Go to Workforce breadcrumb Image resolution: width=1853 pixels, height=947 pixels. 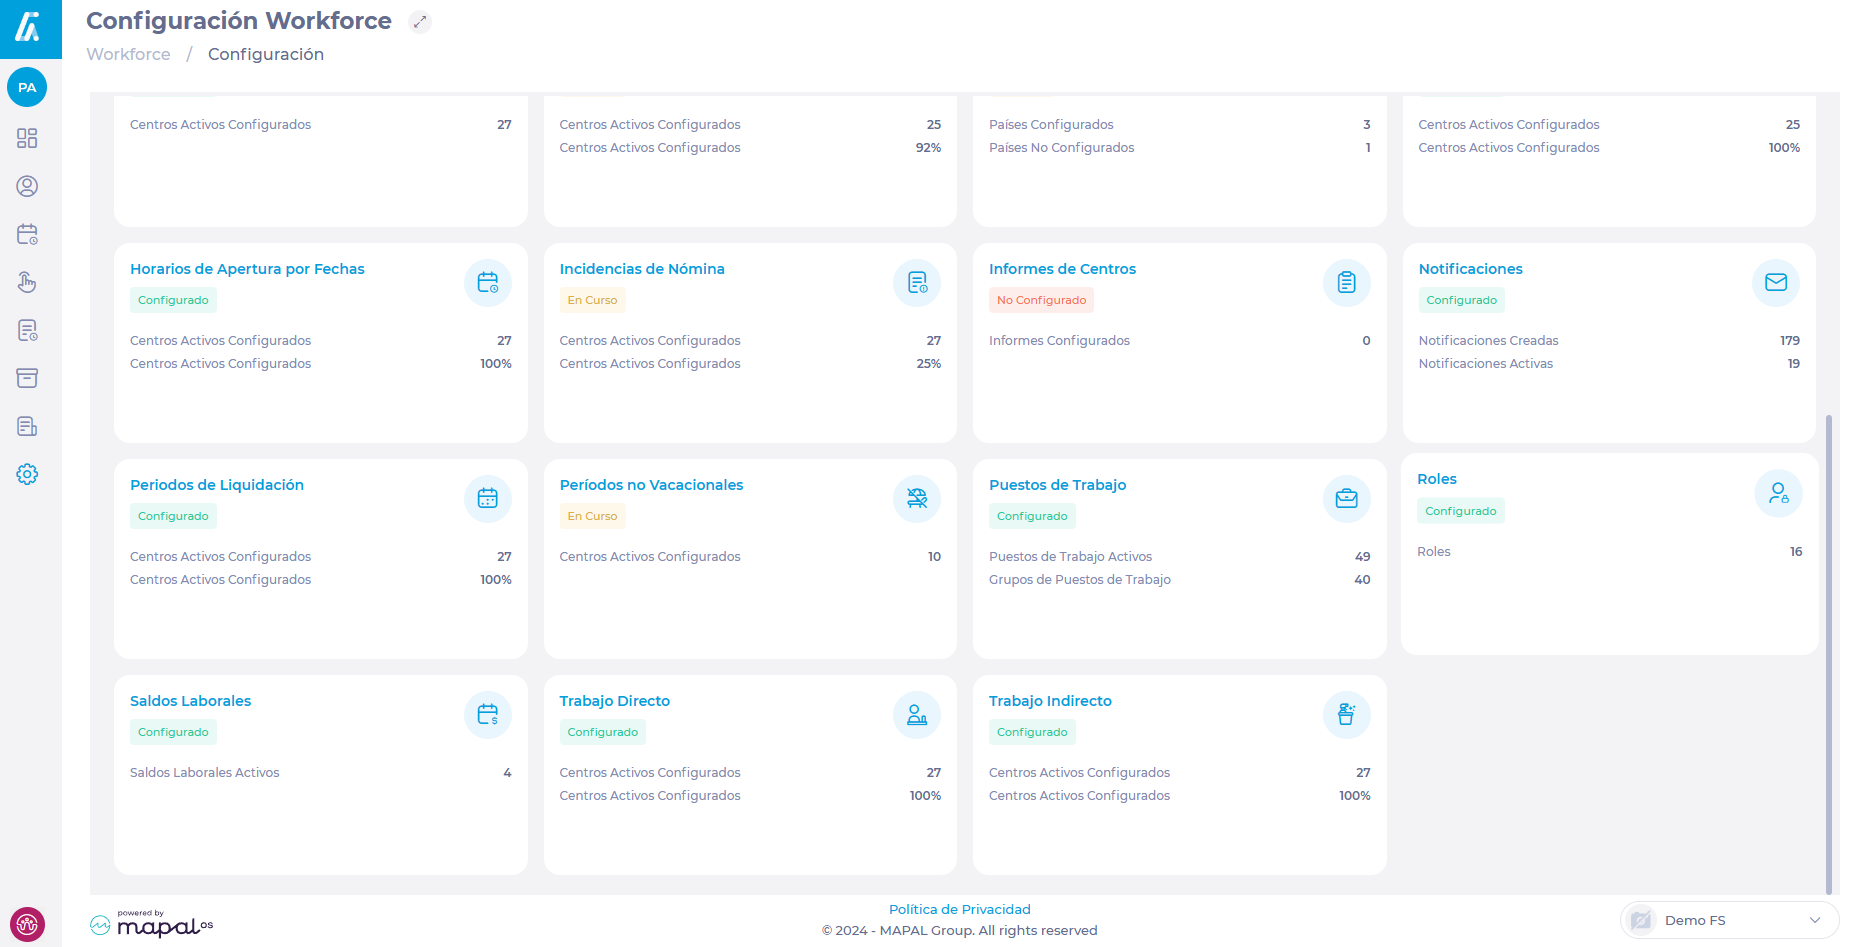pyautogui.click(x=128, y=54)
